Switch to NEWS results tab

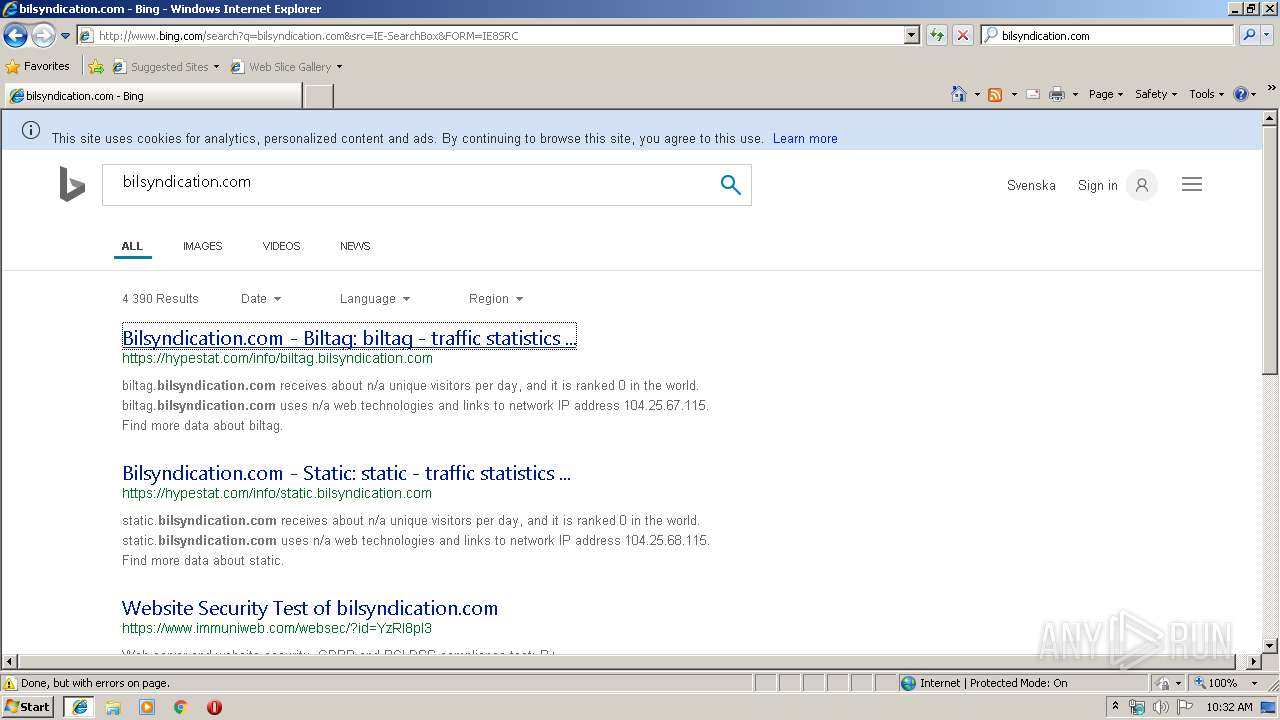[x=355, y=246]
